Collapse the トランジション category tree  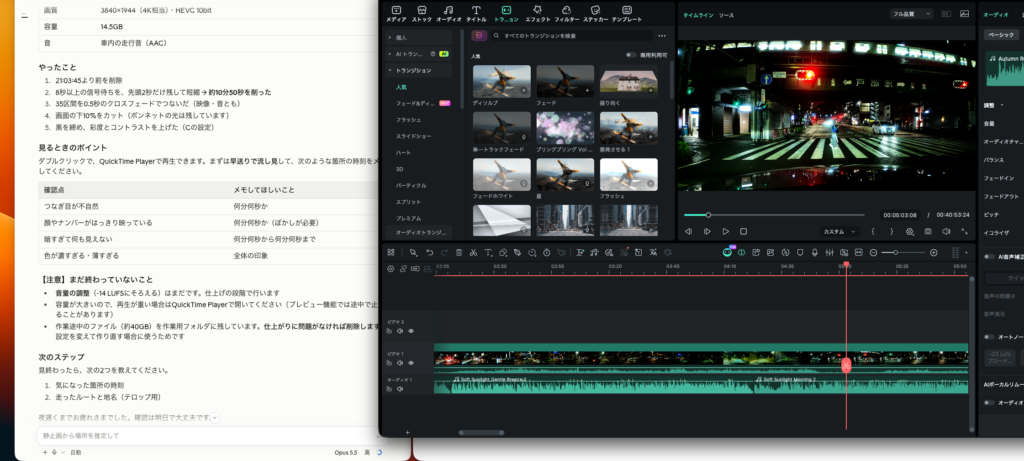390,71
